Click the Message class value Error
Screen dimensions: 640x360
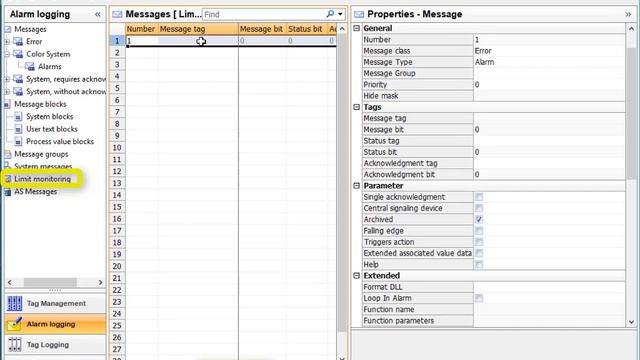tap(483, 51)
